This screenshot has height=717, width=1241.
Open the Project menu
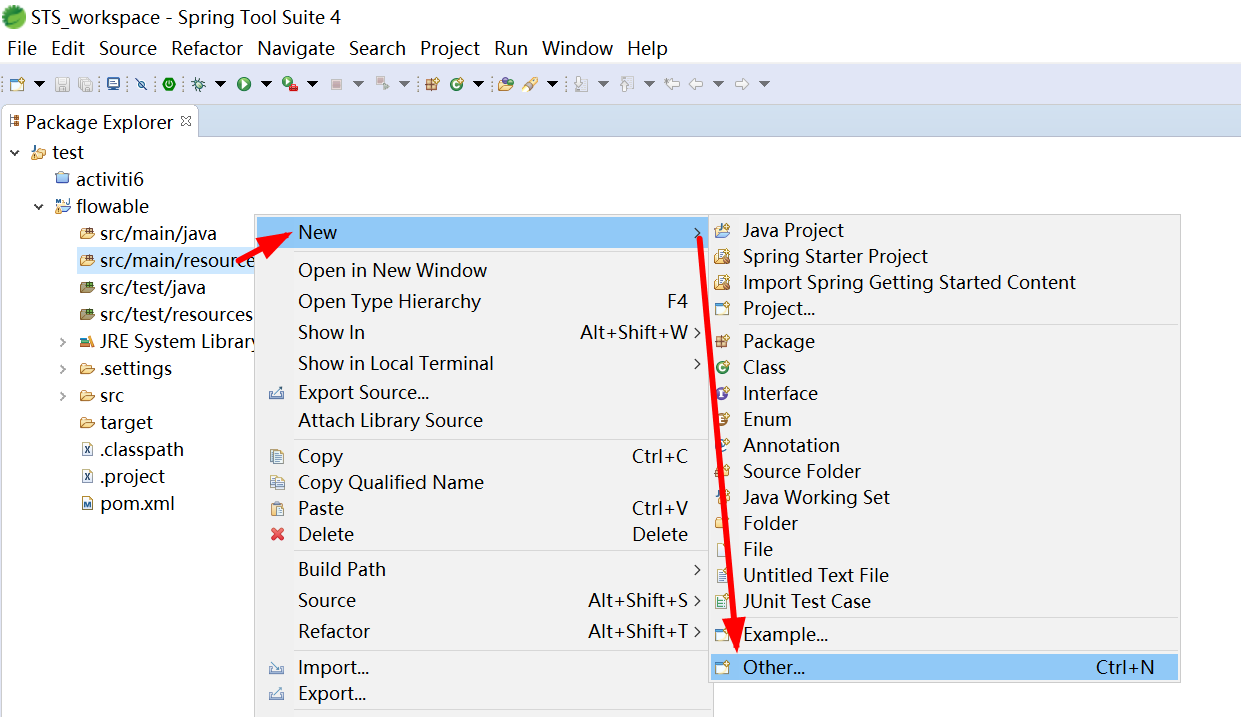coord(450,48)
